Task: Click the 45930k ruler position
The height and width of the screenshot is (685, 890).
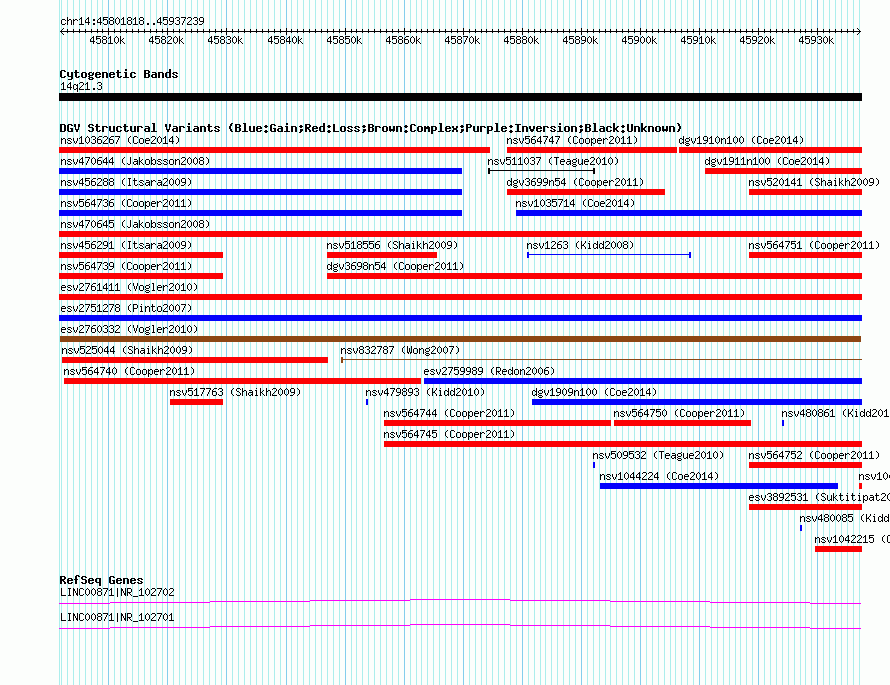Action: click(816, 40)
